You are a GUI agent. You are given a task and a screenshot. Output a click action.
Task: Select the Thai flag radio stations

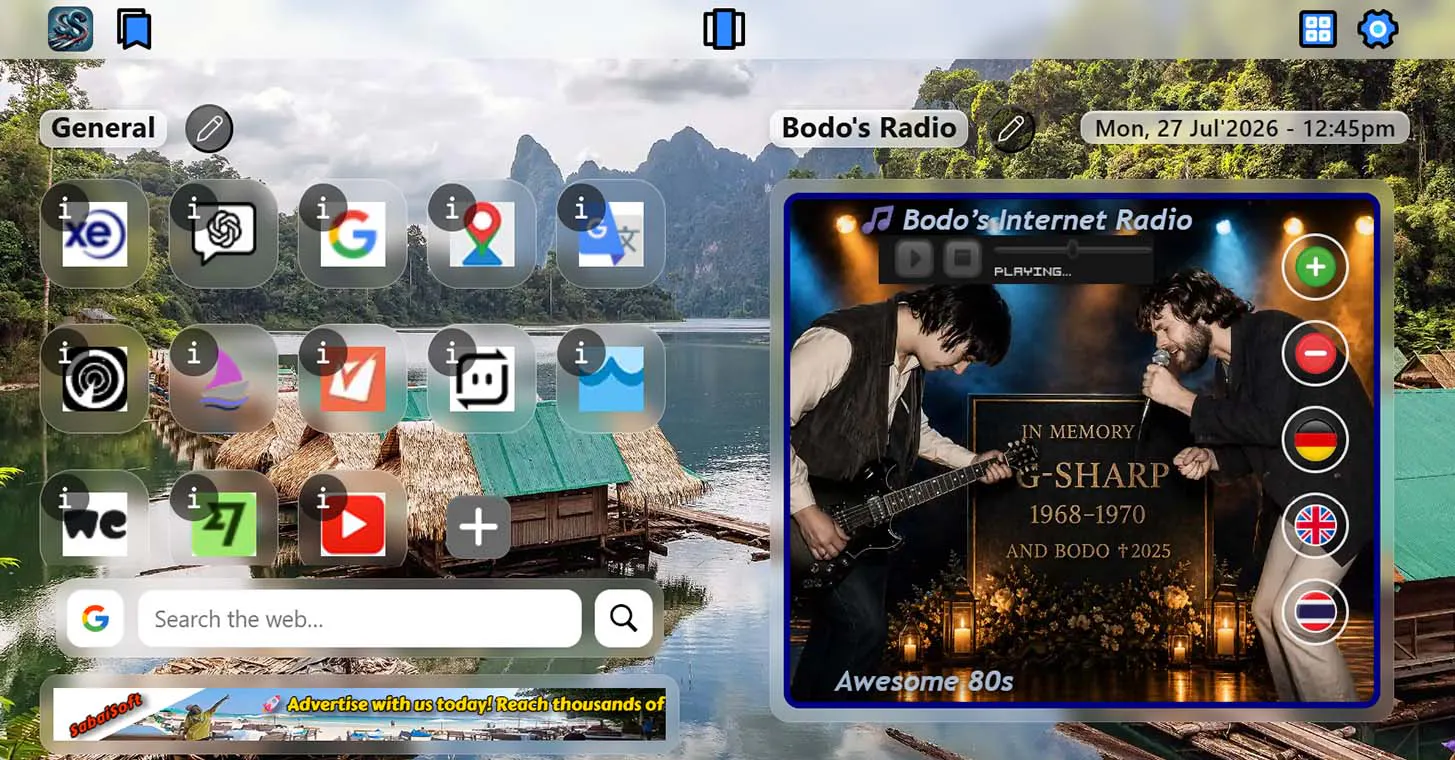coord(1316,612)
